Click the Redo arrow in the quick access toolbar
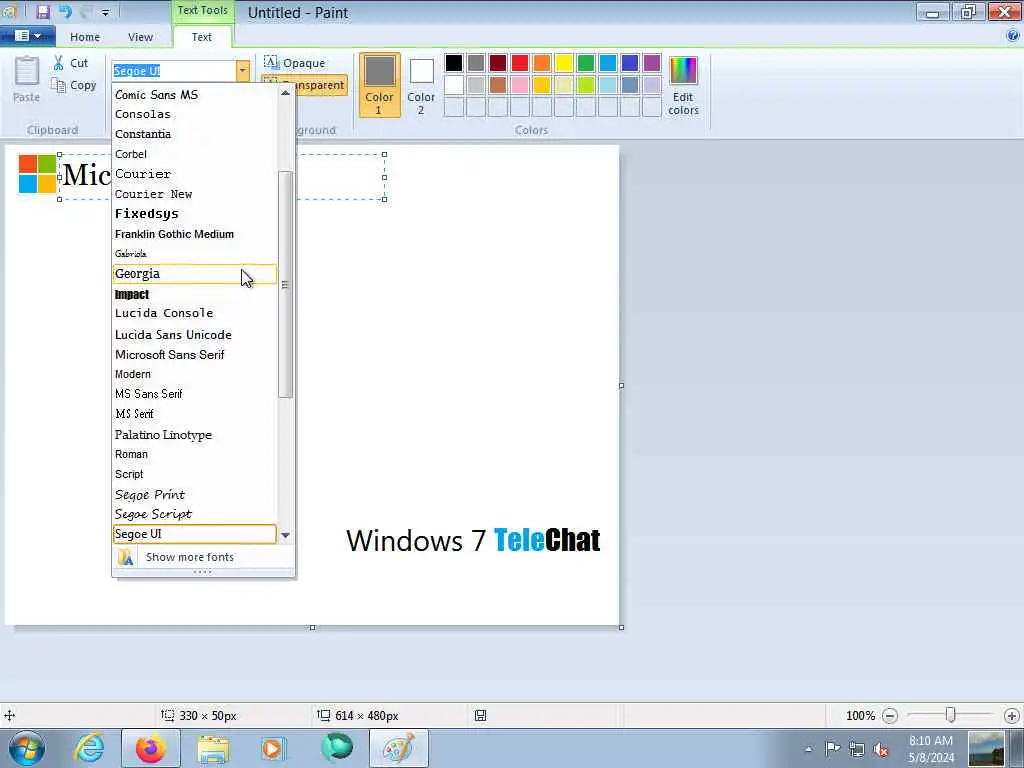This screenshot has width=1024, height=768. (86, 12)
